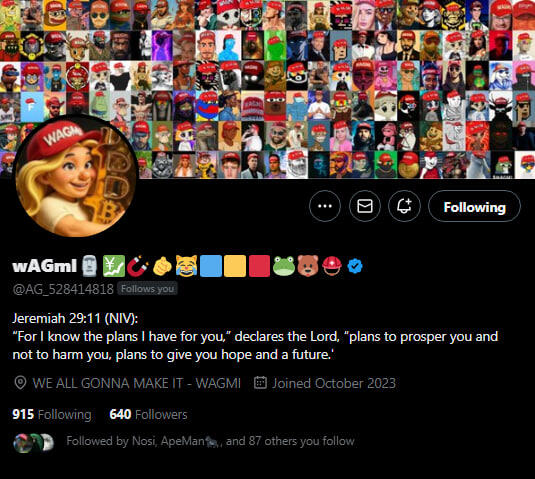The height and width of the screenshot is (479, 535).
Task: Click the blue square in display name
Action: (x=211, y=266)
